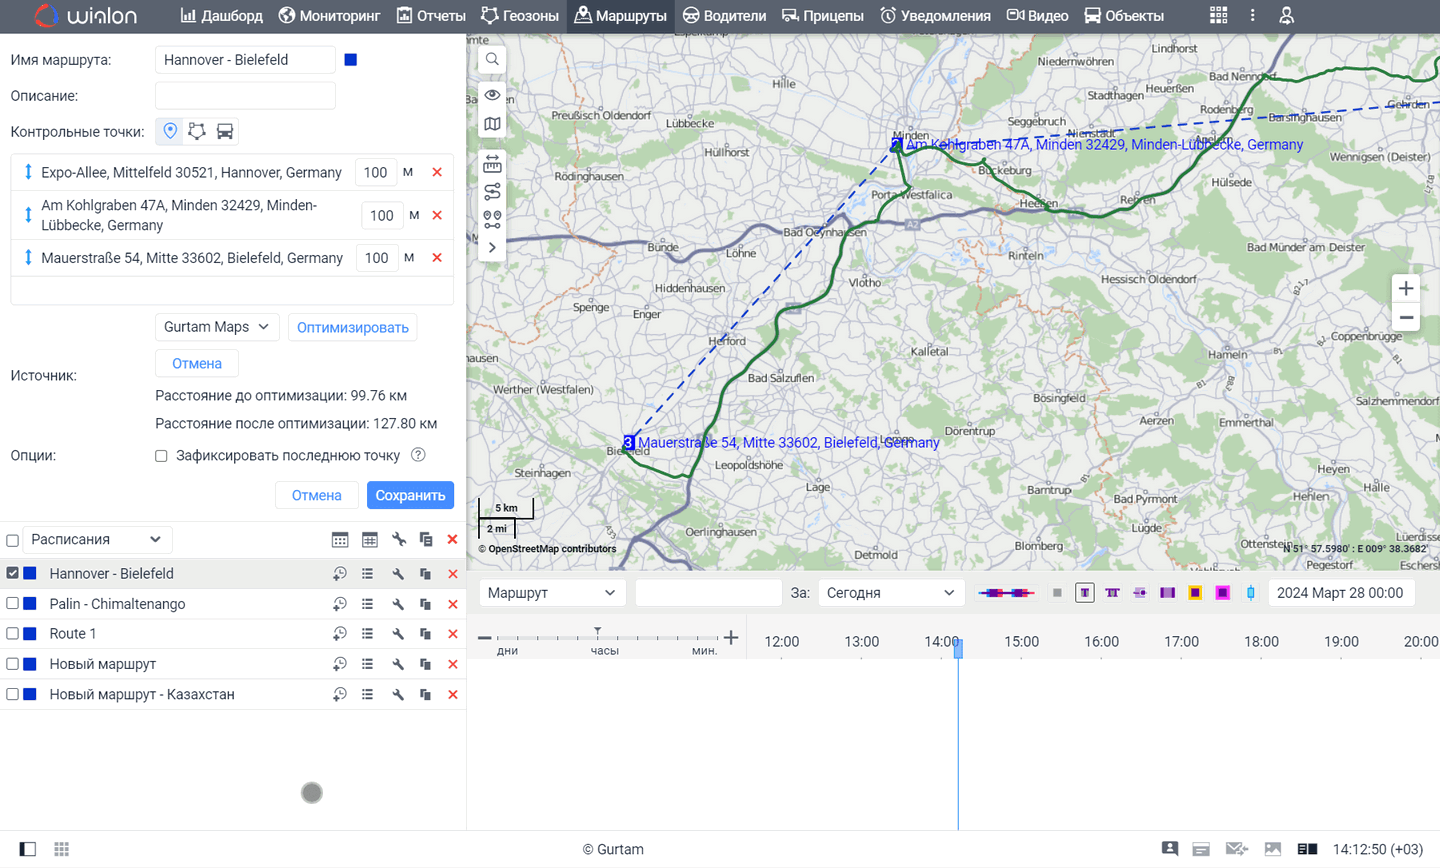This screenshot has height=868, width=1440.
Task: Expand the map toolbar chevron arrow
Action: (x=491, y=247)
